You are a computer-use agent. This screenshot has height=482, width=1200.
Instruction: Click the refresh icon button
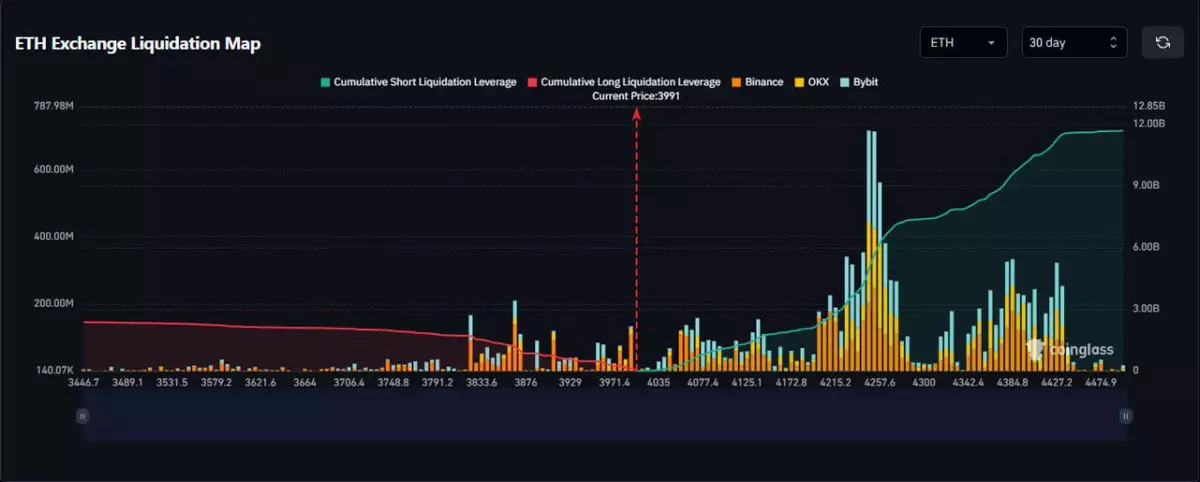tap(1162, 42)
